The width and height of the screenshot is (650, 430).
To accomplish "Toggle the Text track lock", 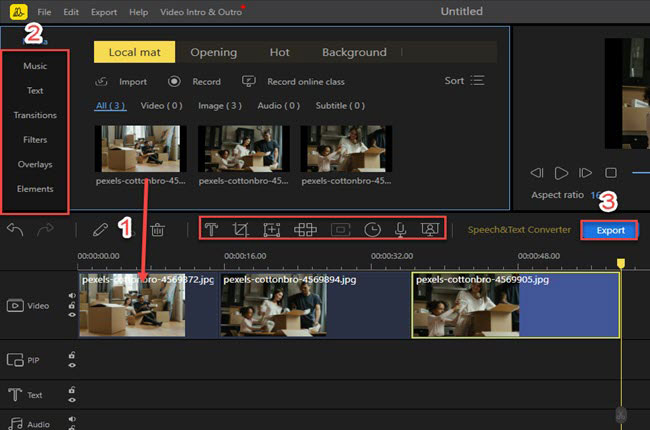I will (x=72, y=390).
